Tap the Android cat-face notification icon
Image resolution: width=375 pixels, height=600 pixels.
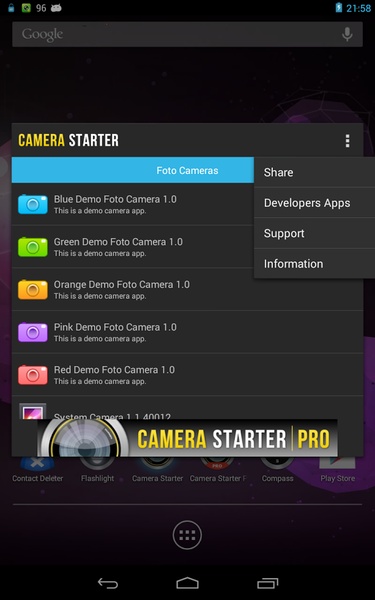coord(56,8)
